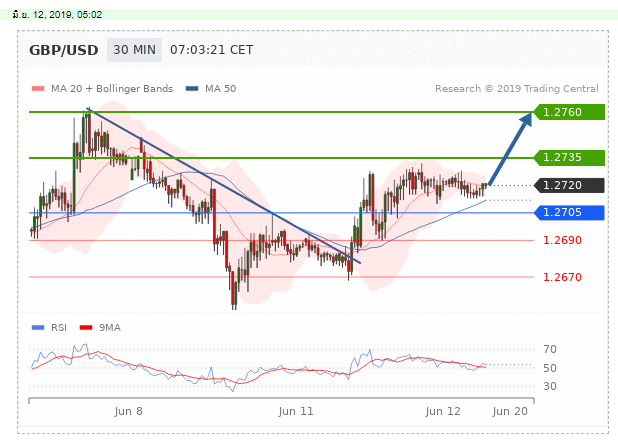Click the blue MA 50 legend swatch

pos(192,89)
